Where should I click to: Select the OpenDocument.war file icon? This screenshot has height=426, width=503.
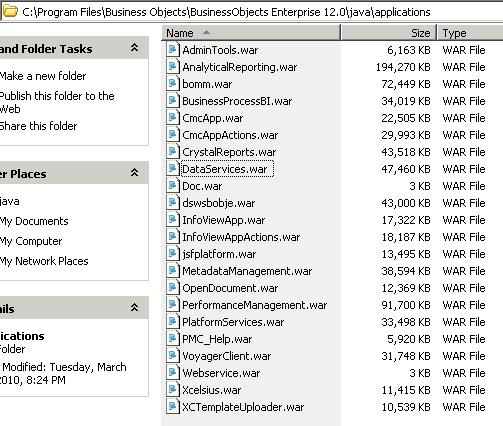pos(173,288)
